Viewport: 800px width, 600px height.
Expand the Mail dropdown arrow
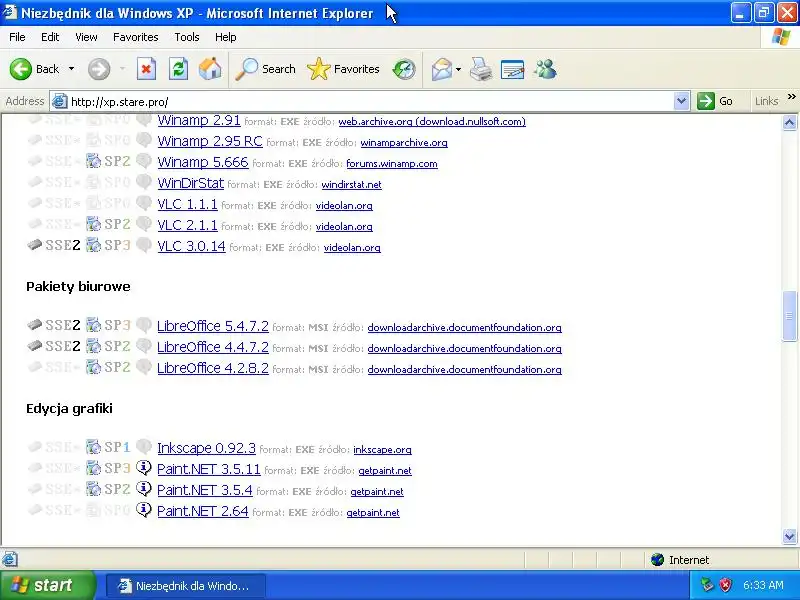tap(458, 69)
